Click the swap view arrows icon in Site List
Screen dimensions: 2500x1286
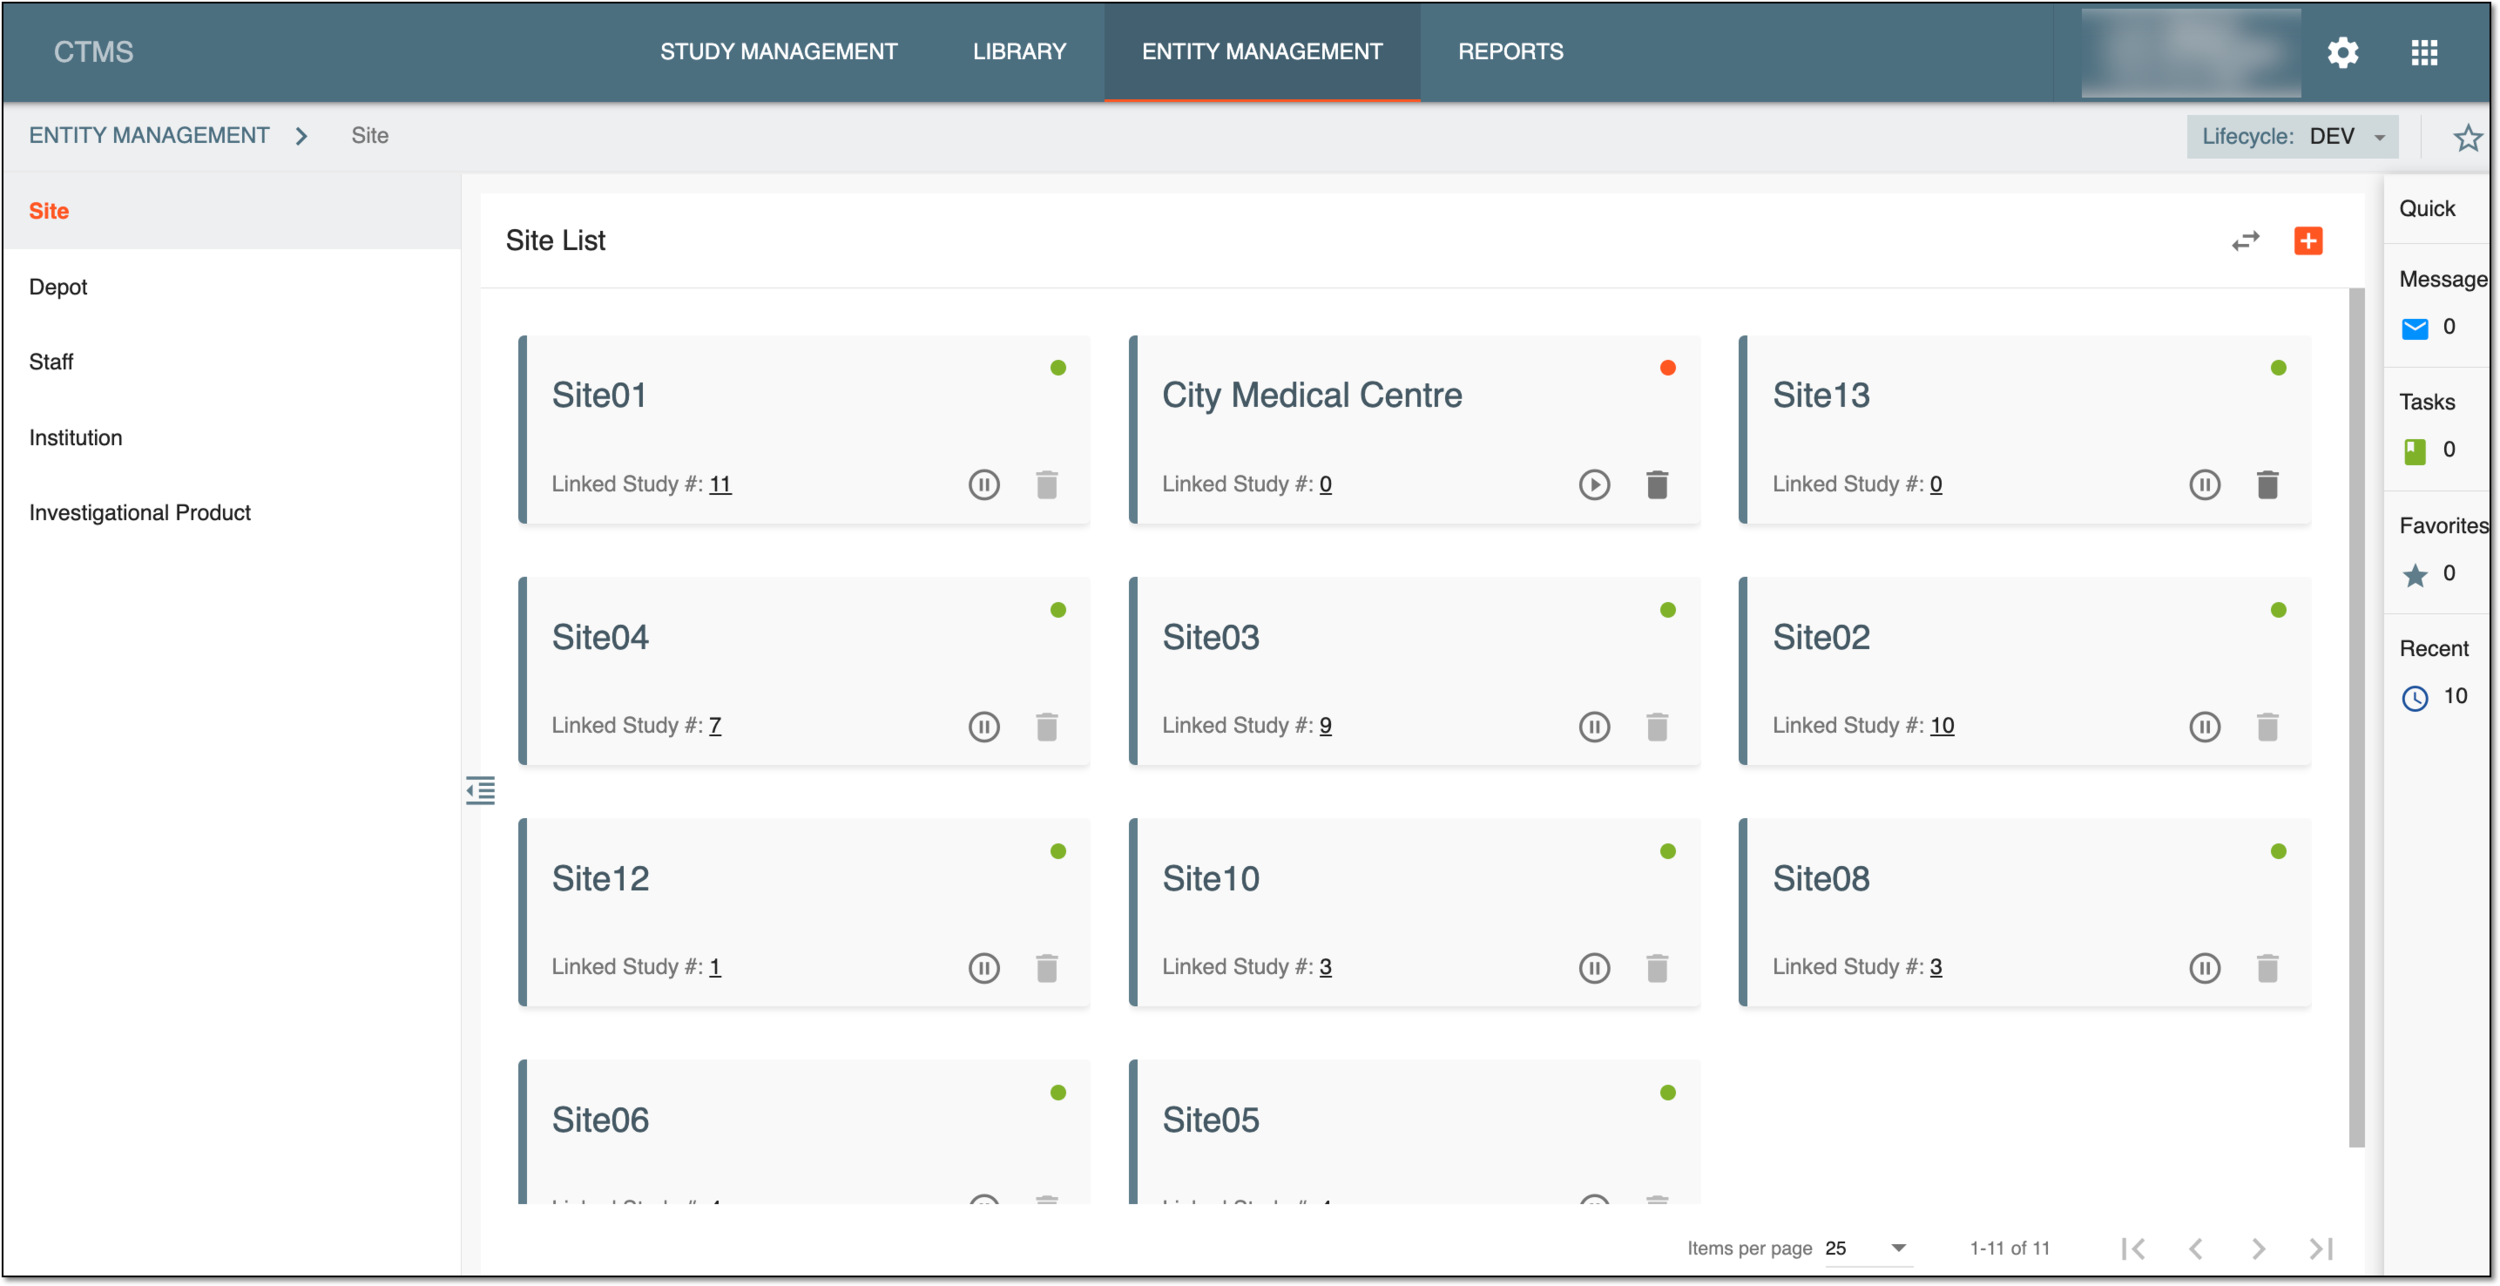pos(2245,241)
